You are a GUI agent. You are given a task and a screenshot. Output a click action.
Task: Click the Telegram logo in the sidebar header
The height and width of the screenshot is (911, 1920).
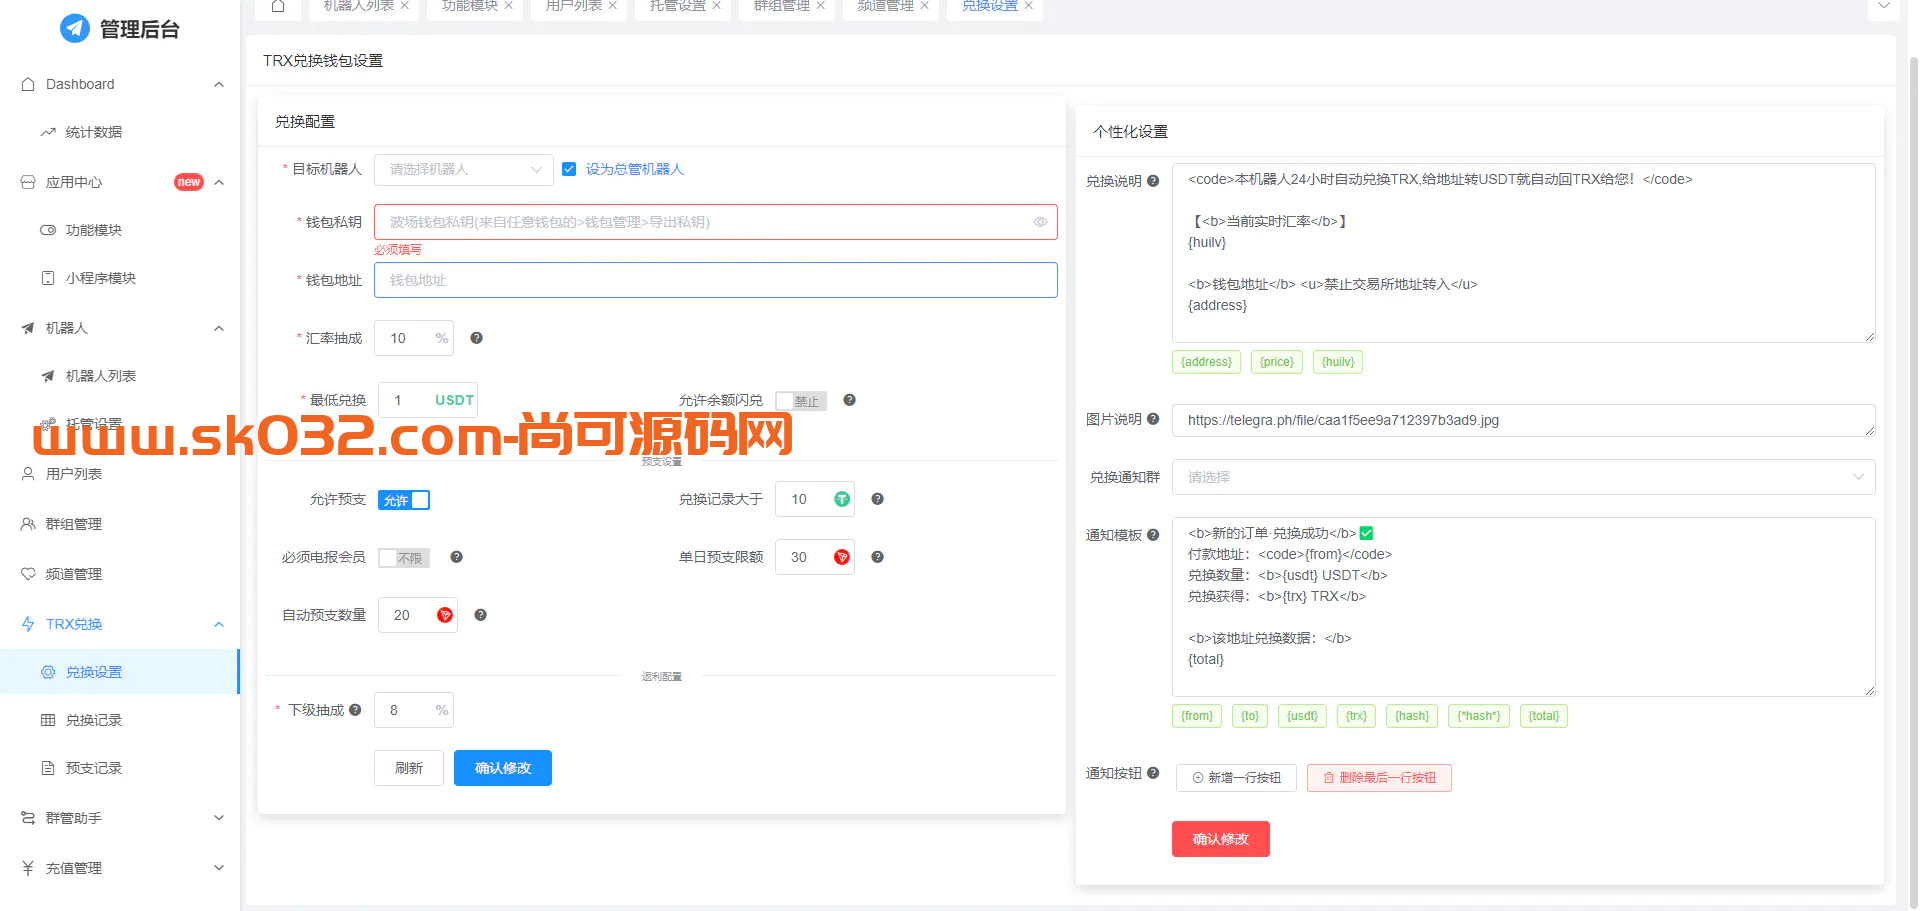point(75,28)
